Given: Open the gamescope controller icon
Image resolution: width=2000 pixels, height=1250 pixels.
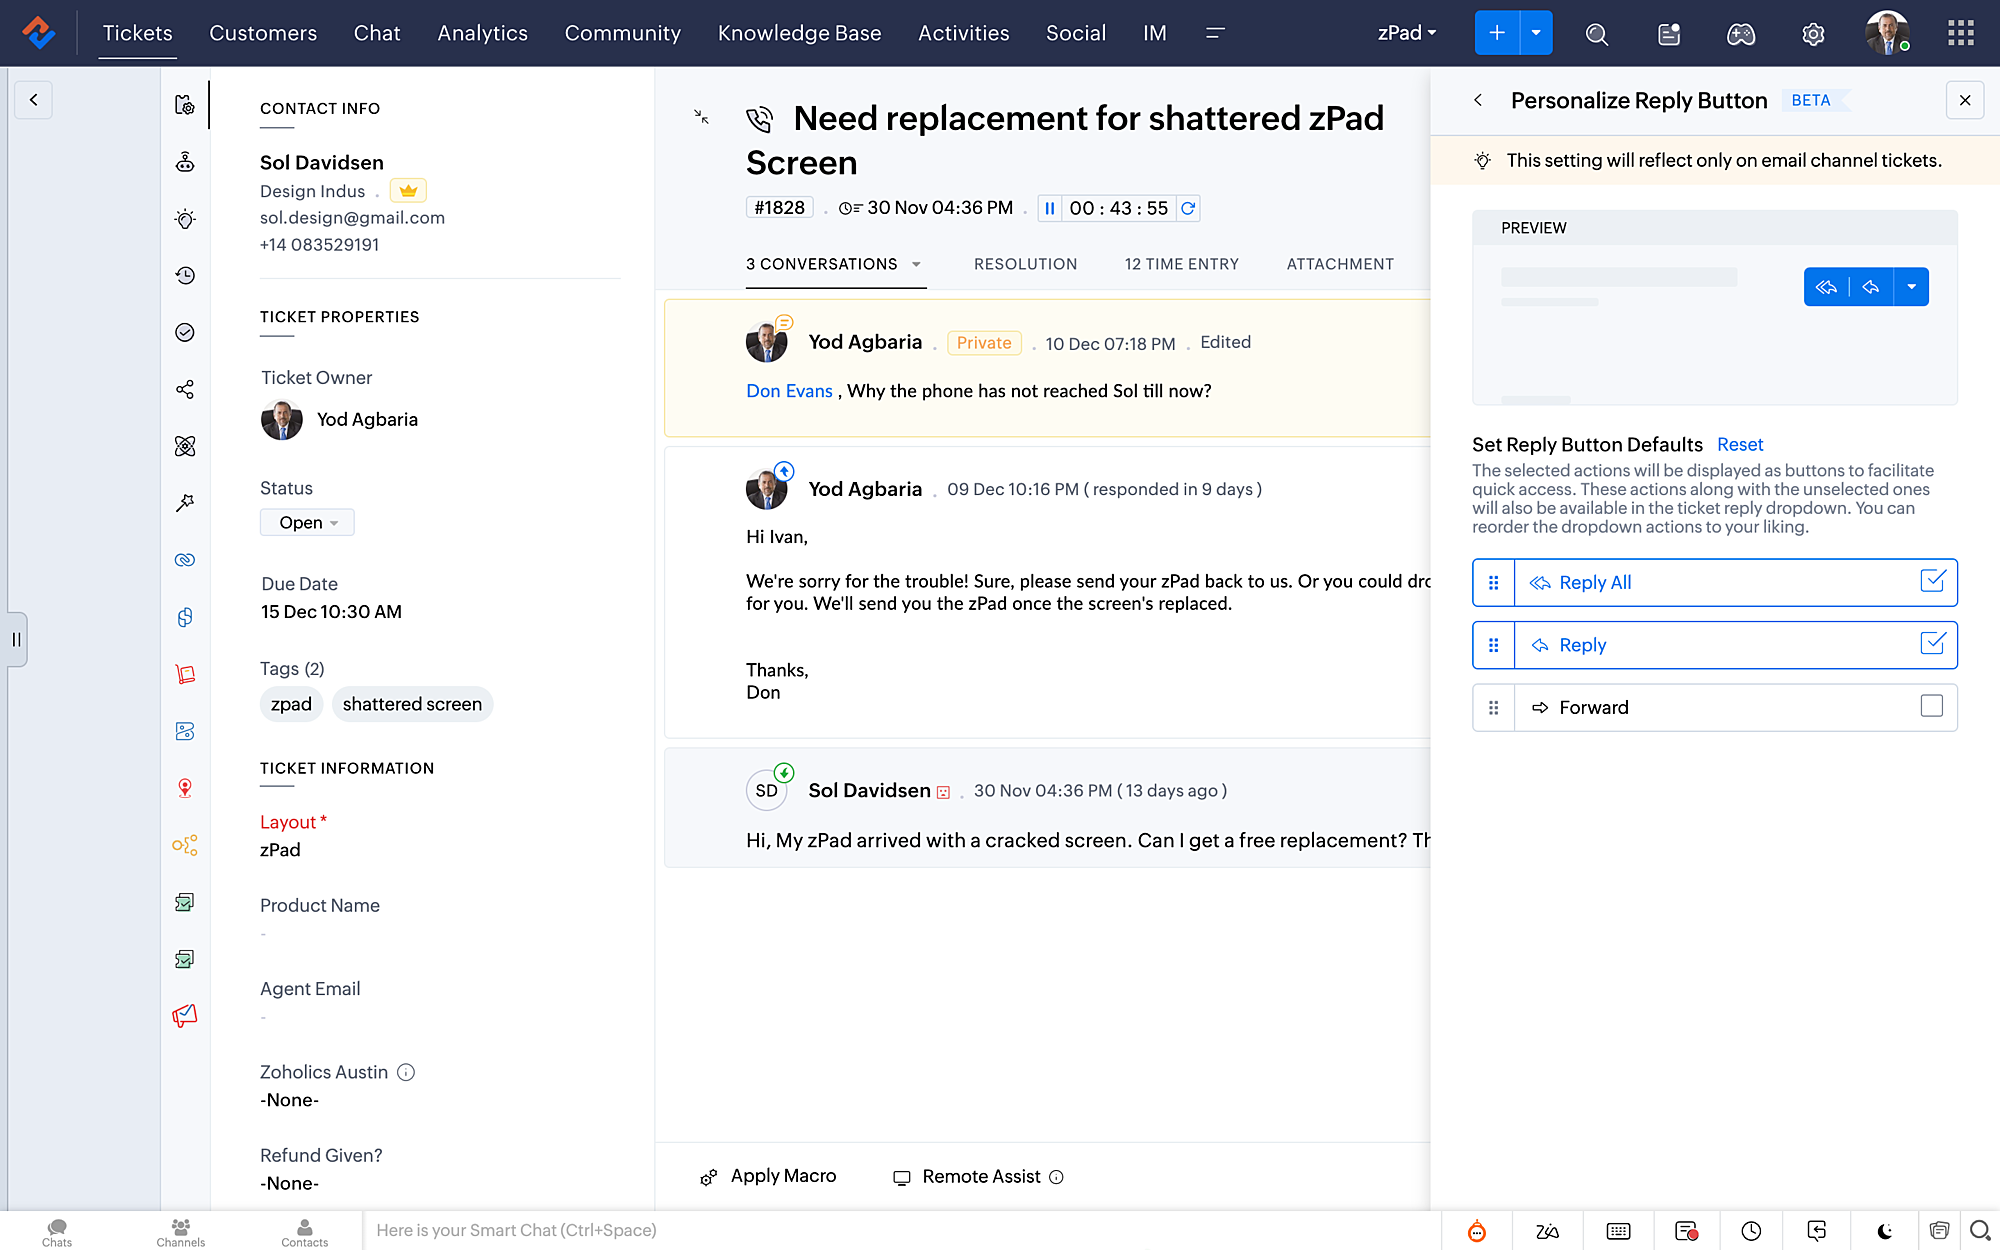Looking at the screenshot, I should [1741, 34].
